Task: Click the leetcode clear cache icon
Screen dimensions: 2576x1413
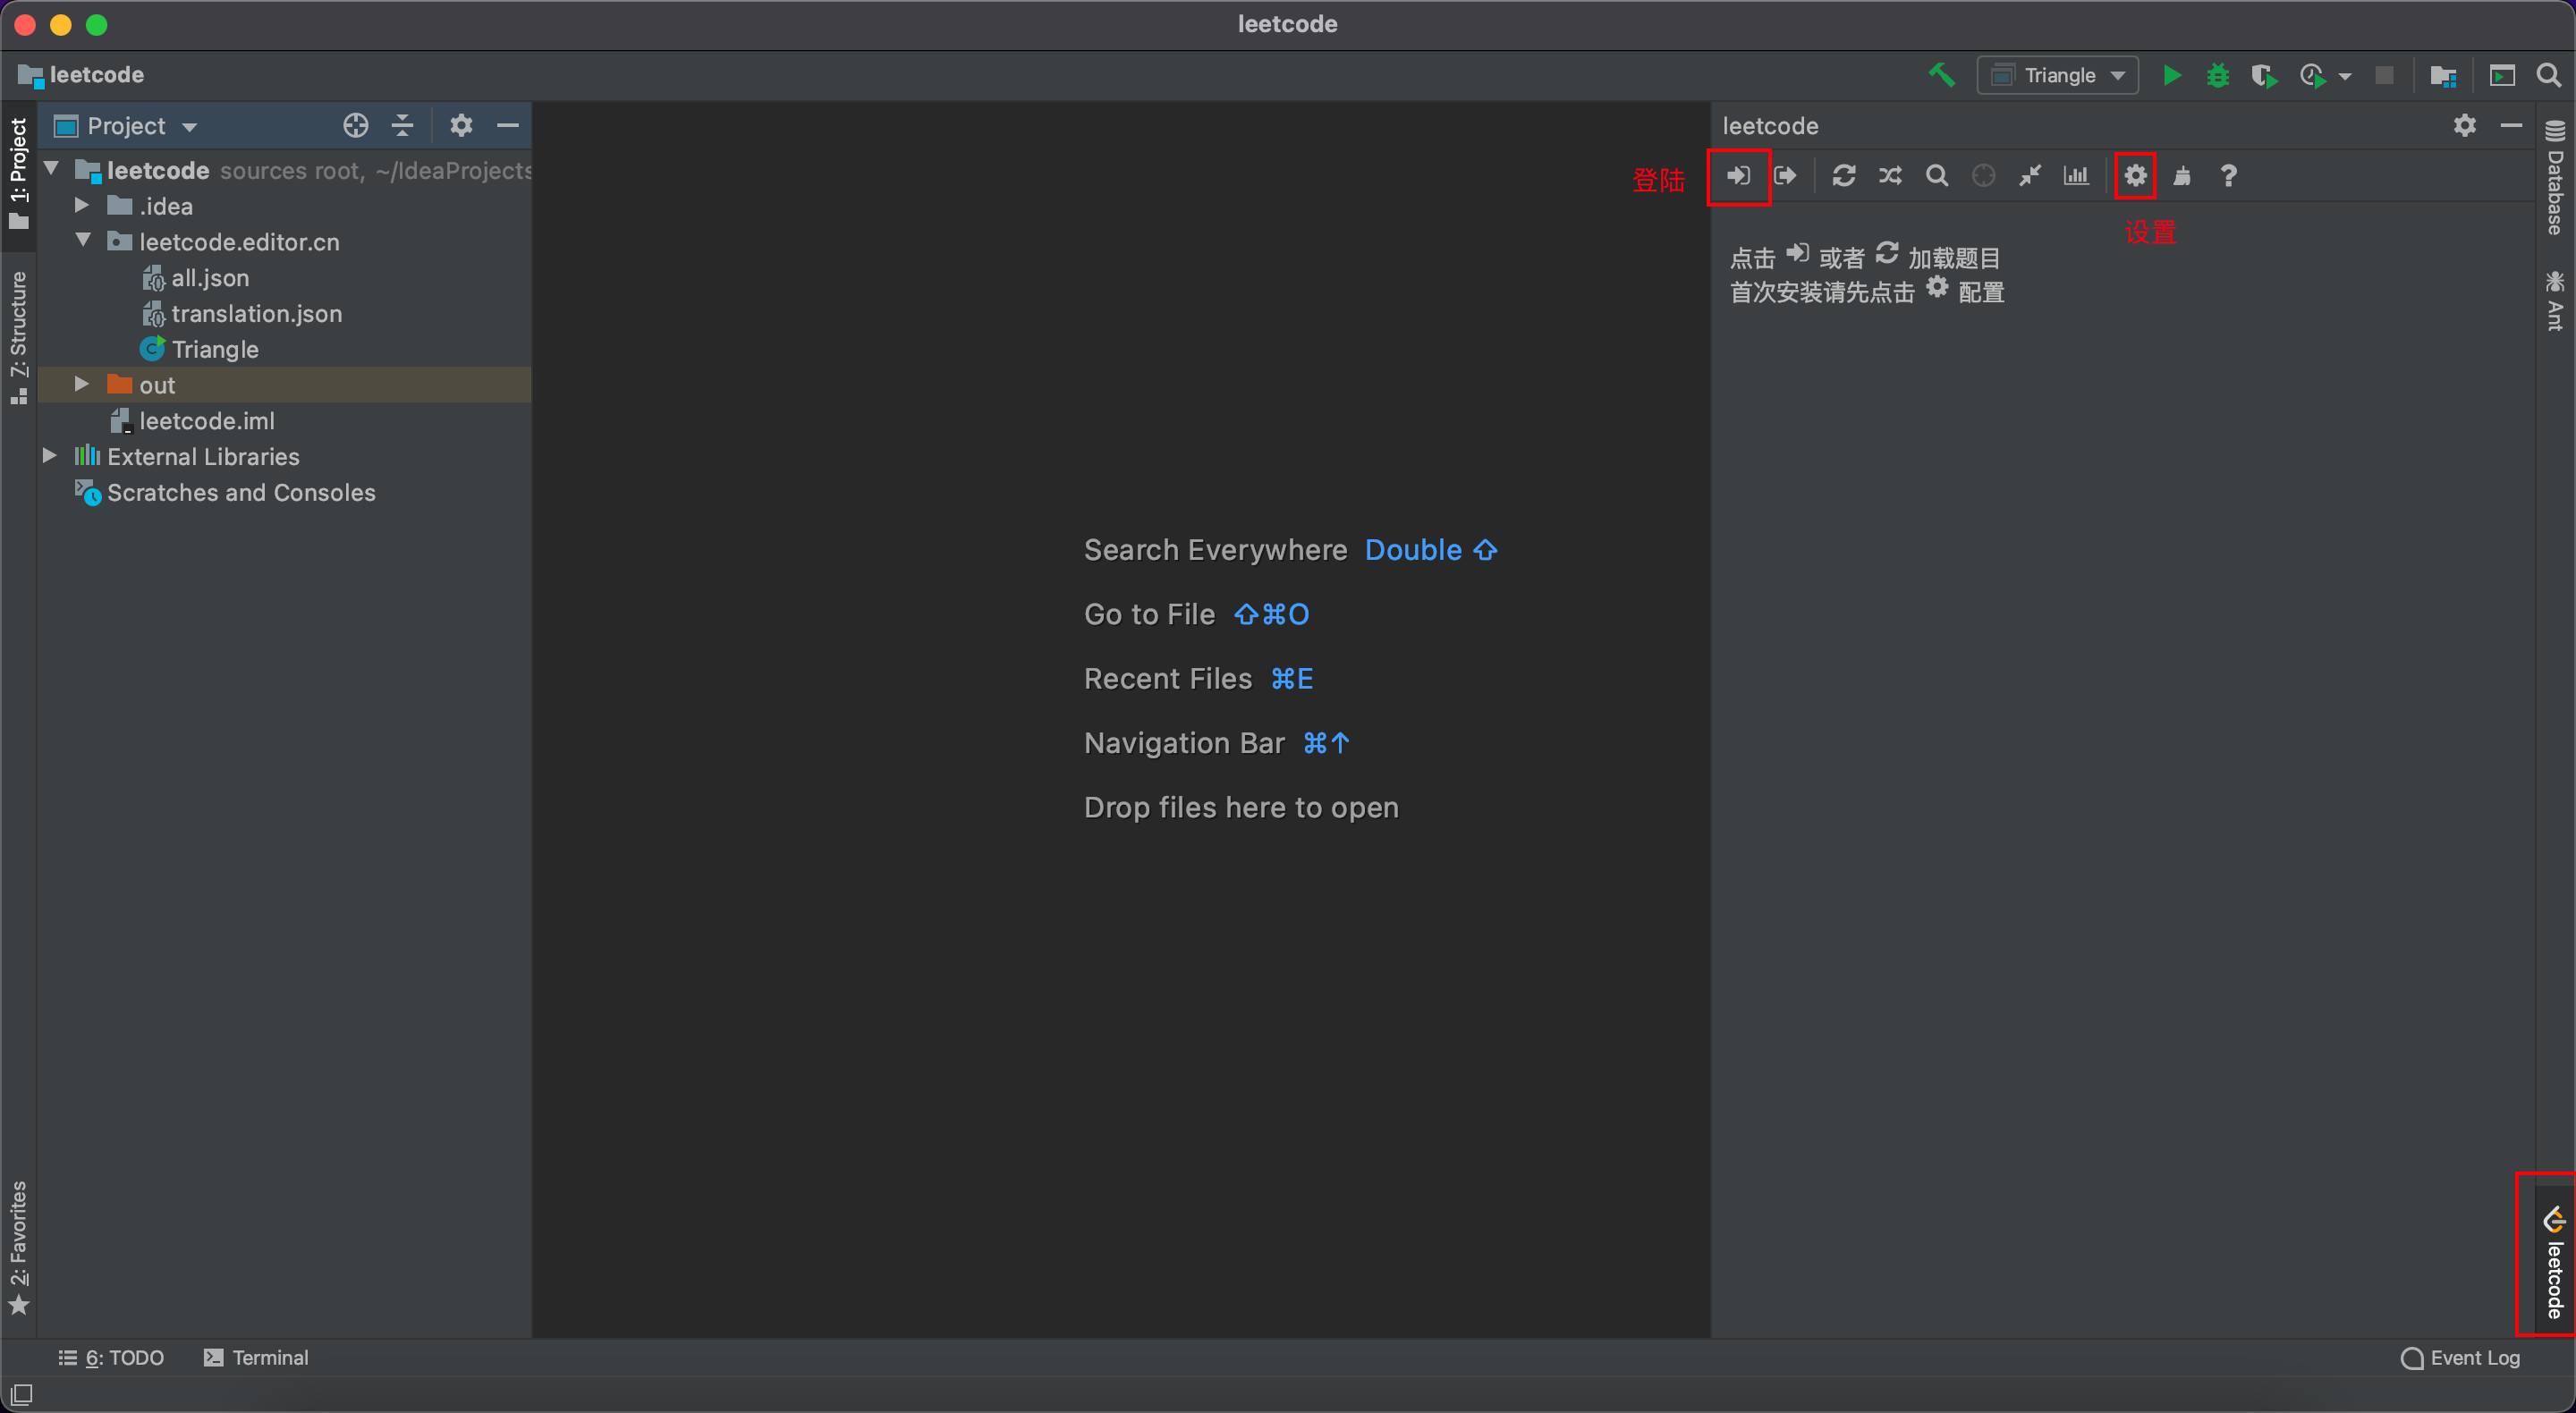Action: coord(2182,176)
